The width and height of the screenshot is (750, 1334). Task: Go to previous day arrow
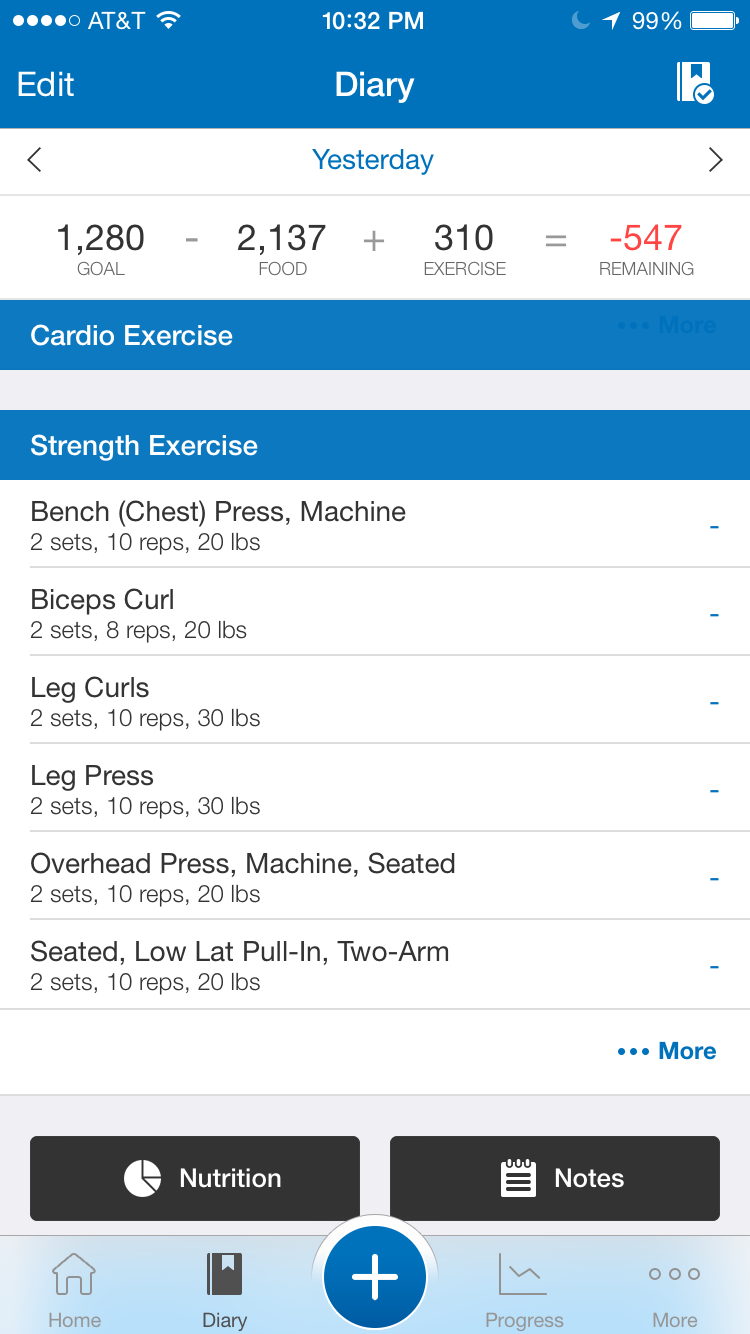click(35, 160)
